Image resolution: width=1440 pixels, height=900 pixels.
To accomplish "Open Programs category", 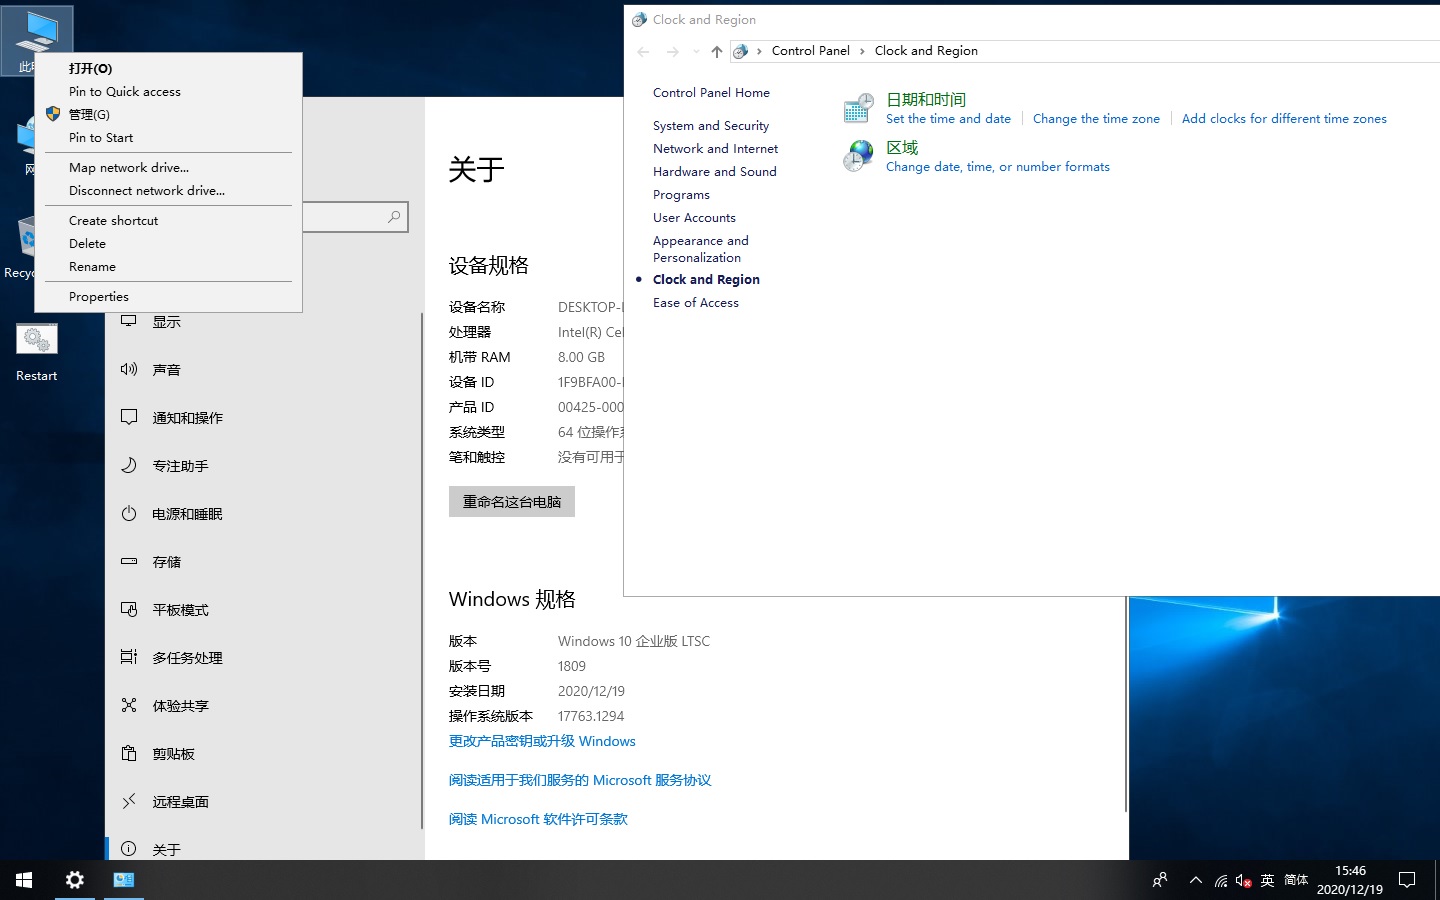I will click(681, 194).
